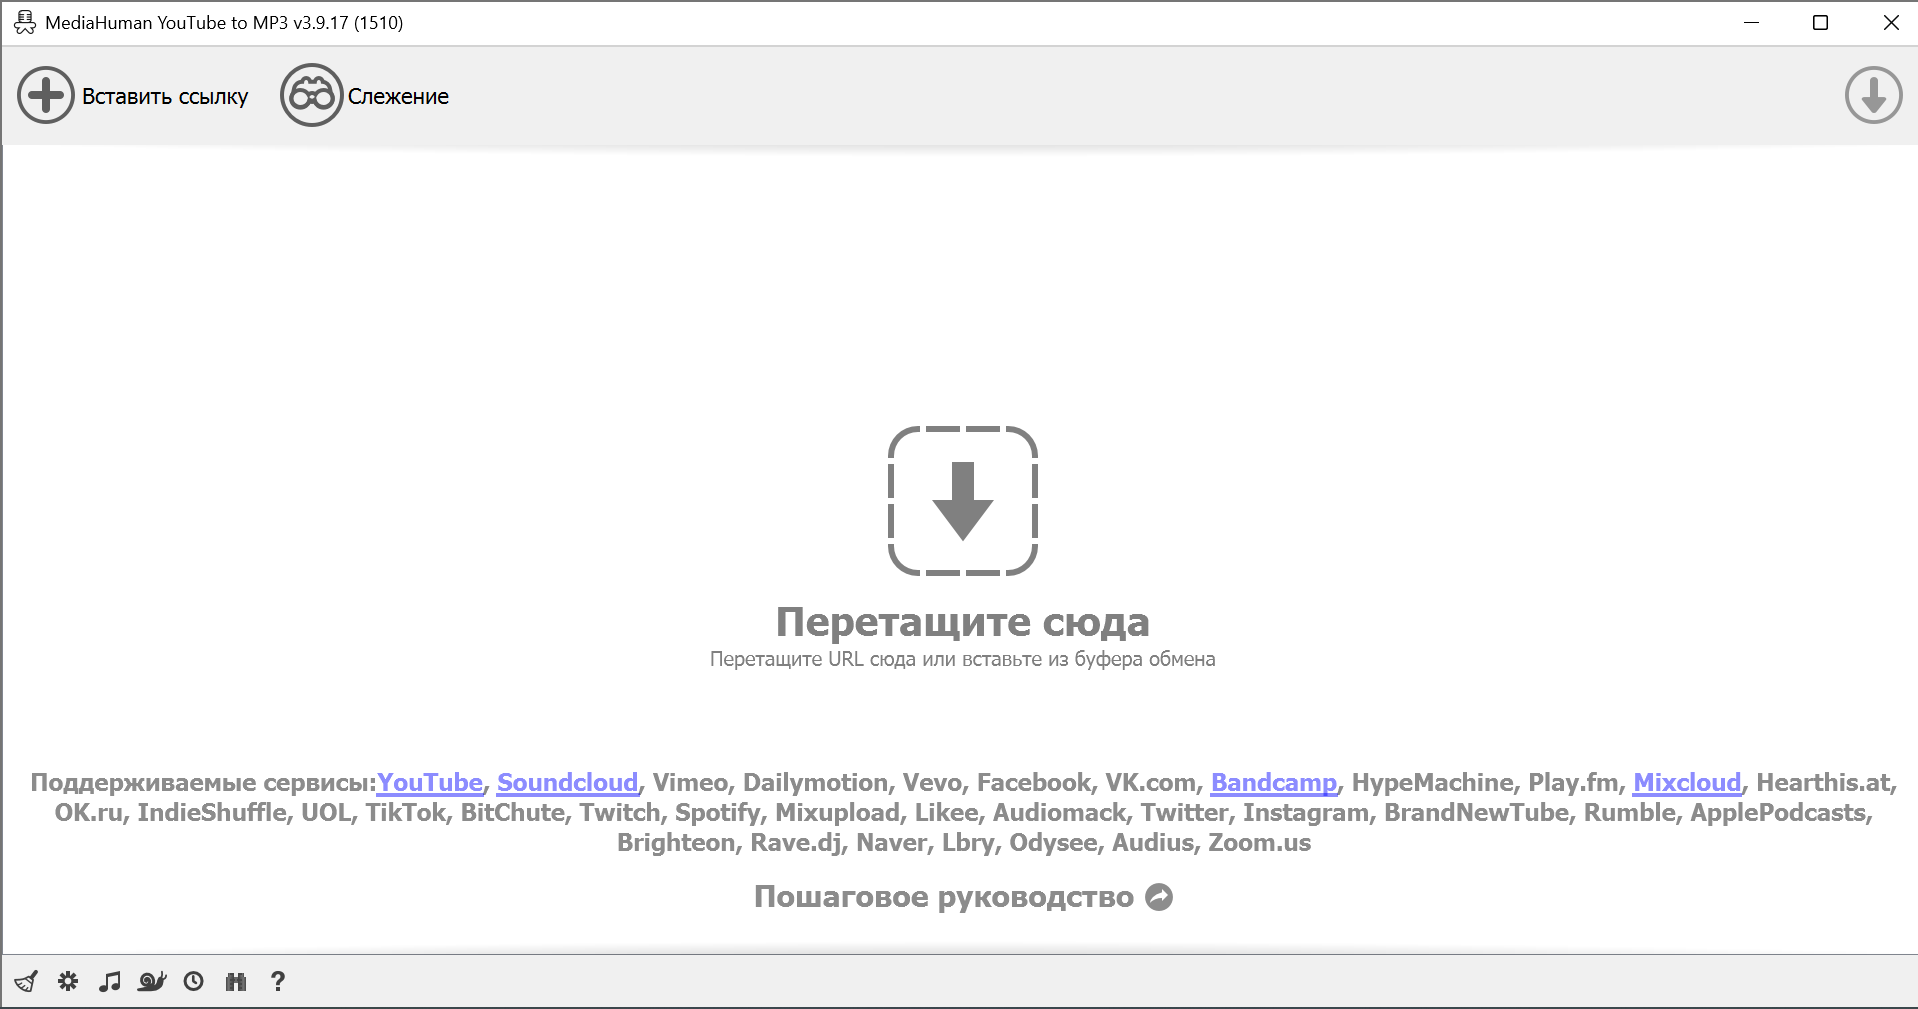Open the clock history icon

(194, 981)
